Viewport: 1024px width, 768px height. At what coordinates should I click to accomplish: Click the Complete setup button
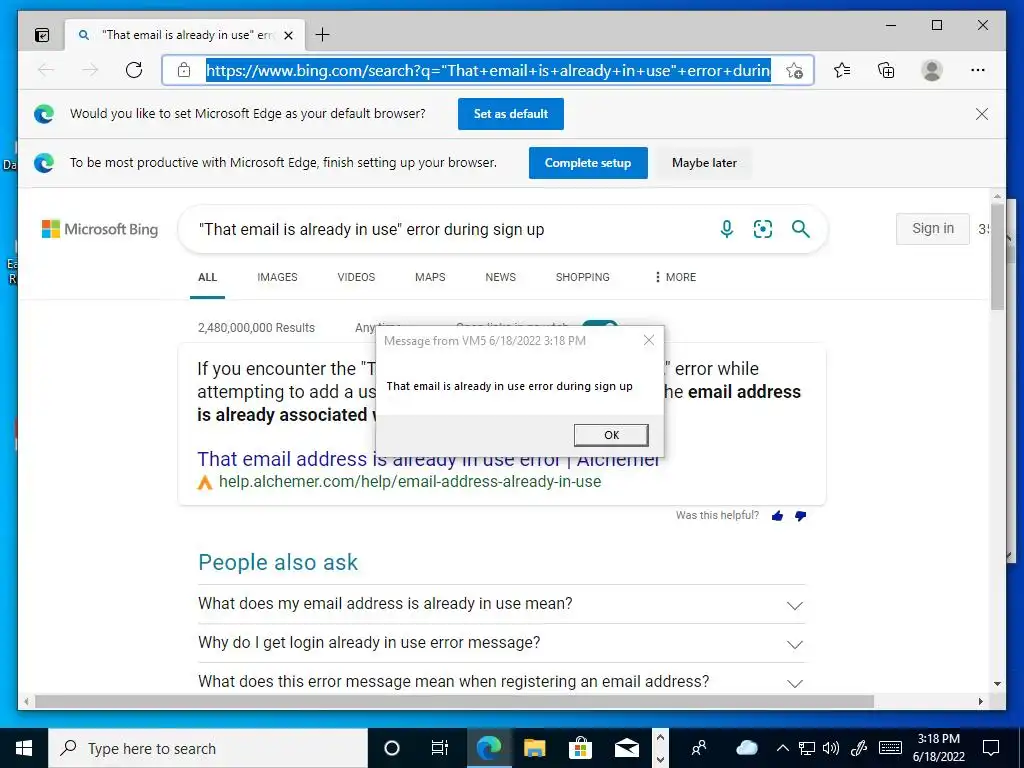(588, 163)
